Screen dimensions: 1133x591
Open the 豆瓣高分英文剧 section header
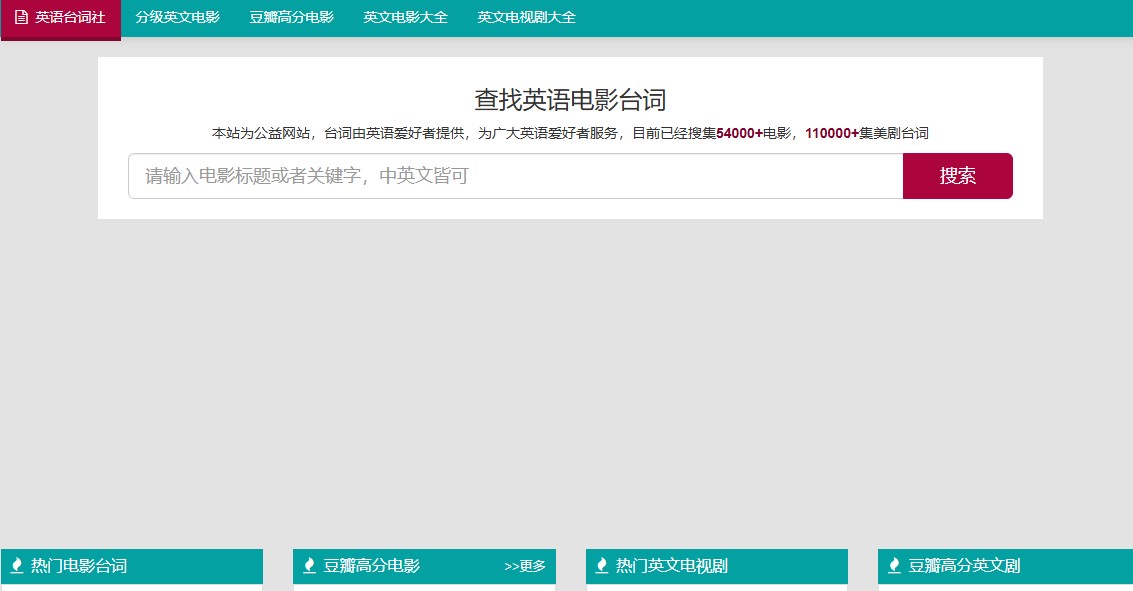pyautogui.click(x=962, y=566)
